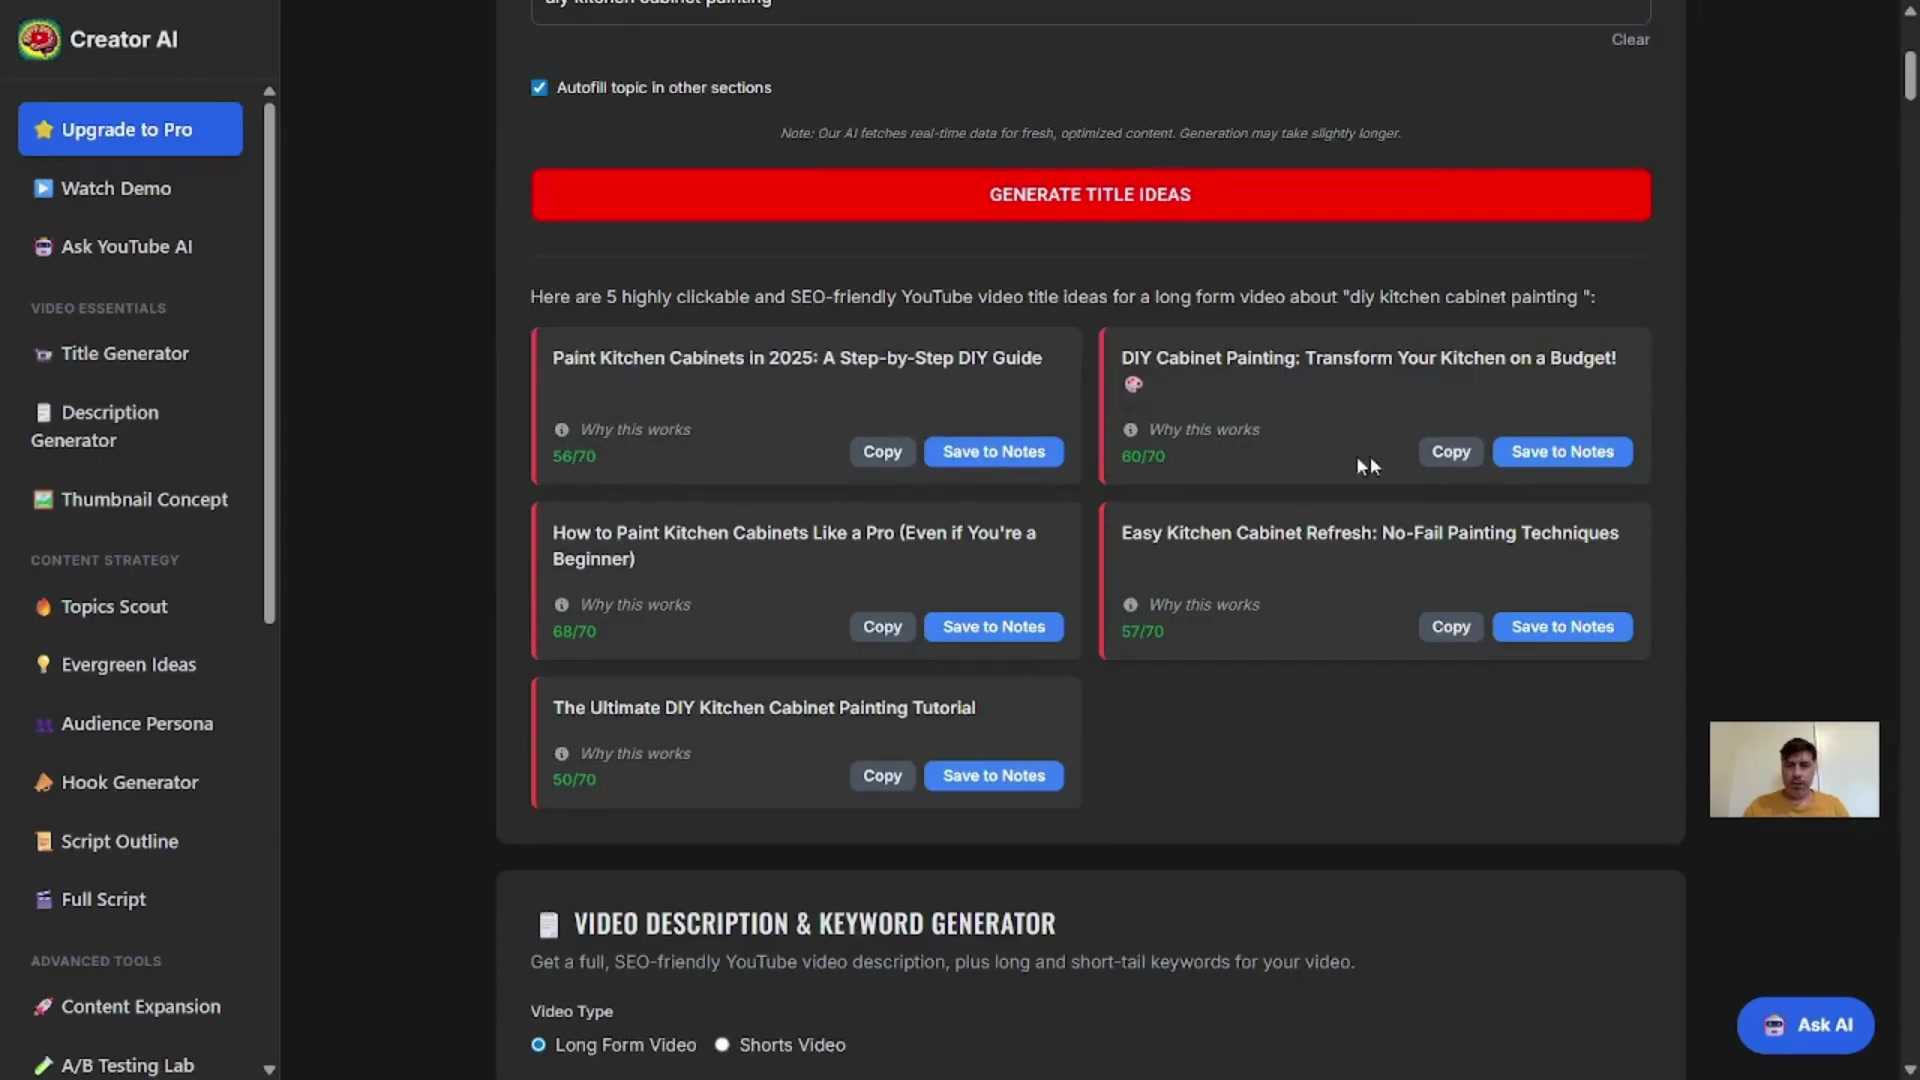
Task: Open Evergreen Ideas tool
Action: coord(128,665)
